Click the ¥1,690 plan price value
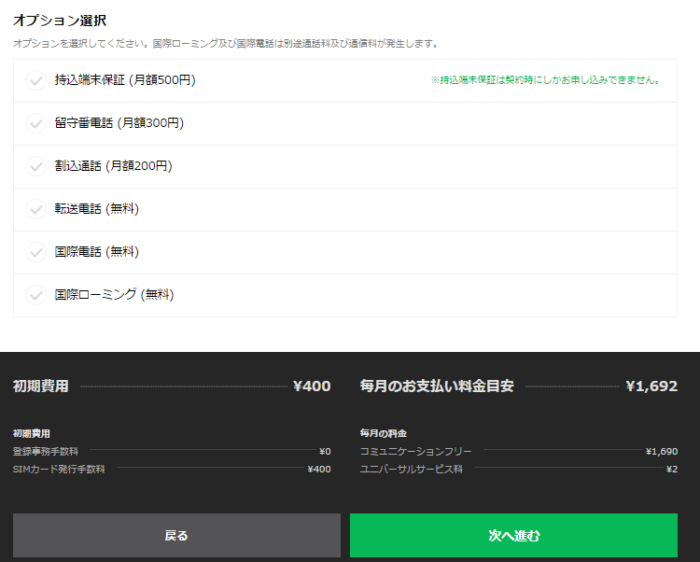 pos(662,451)
